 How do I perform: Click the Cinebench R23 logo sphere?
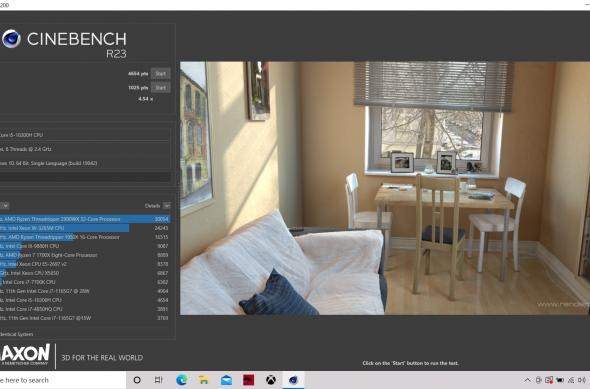(11, 39)
